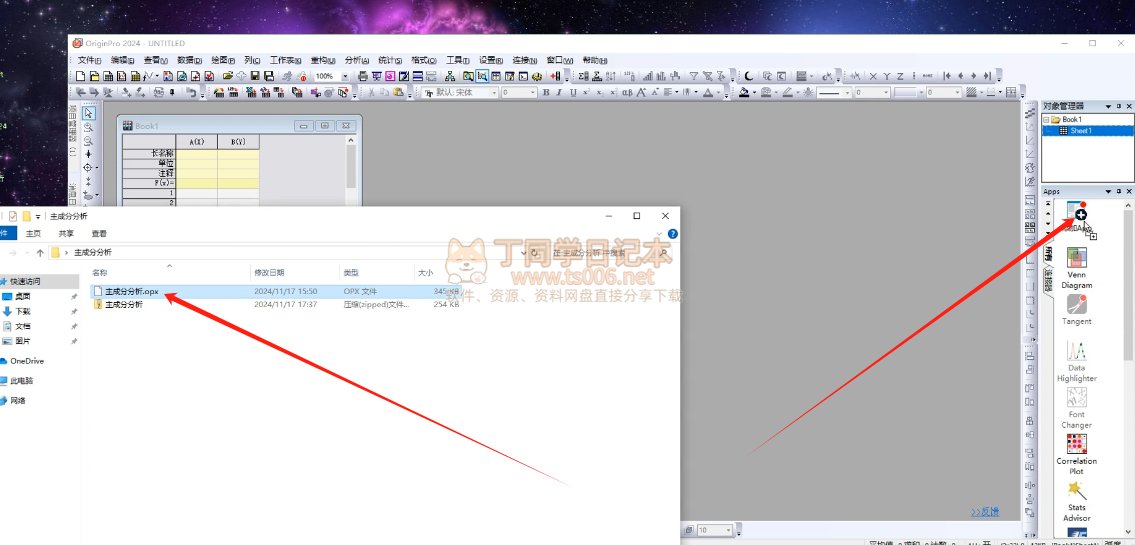Launch the Font Changer app
The image size is (1135, 545).
[x=1076, y=408]
